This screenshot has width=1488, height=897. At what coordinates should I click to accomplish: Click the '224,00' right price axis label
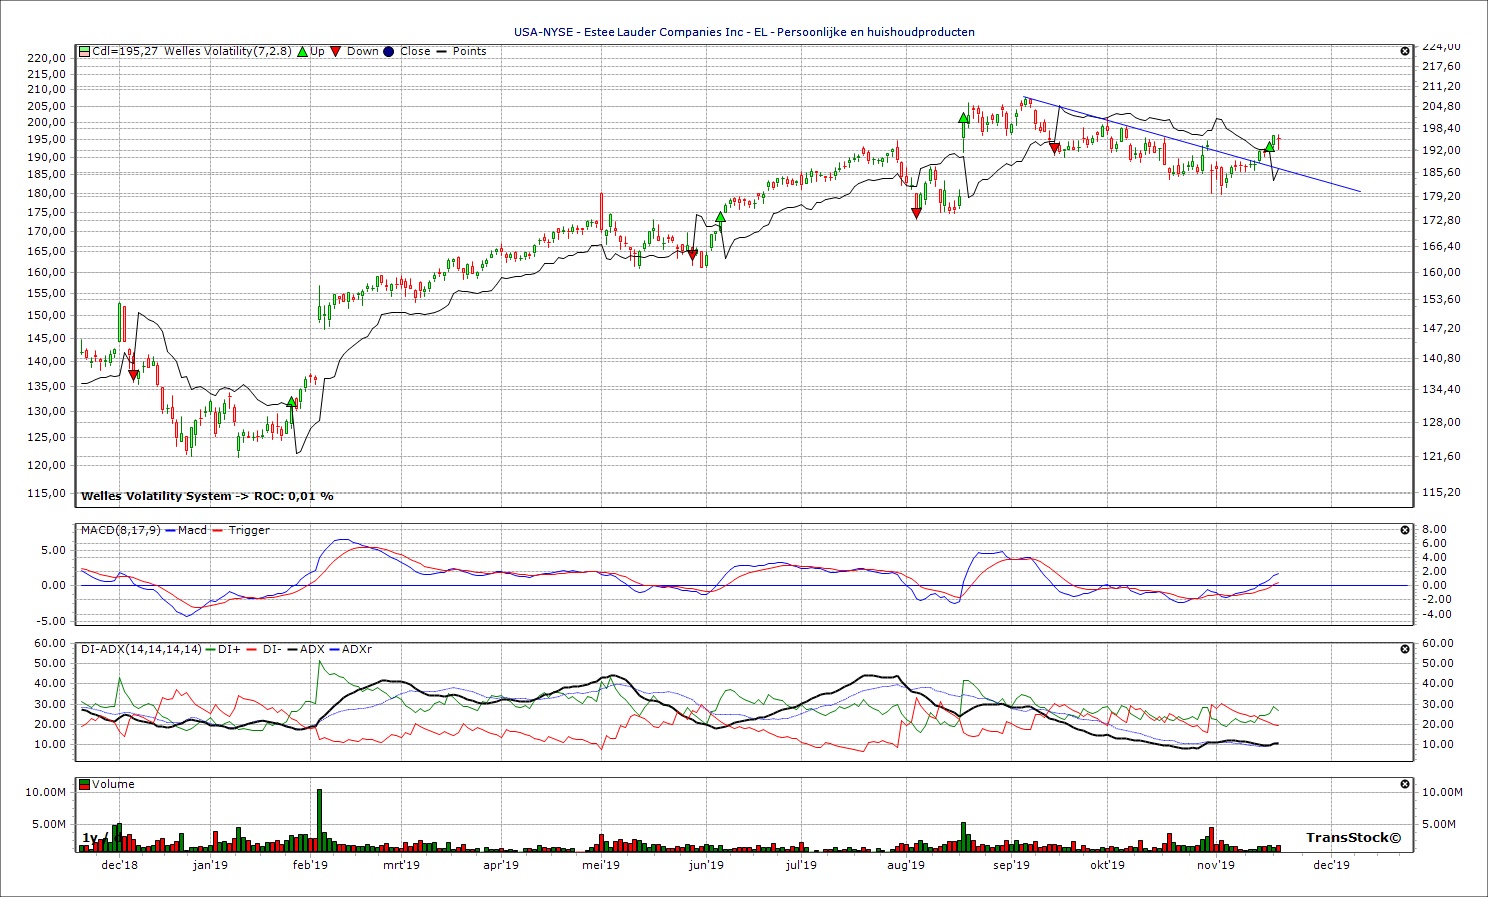tap(1441, 46)
